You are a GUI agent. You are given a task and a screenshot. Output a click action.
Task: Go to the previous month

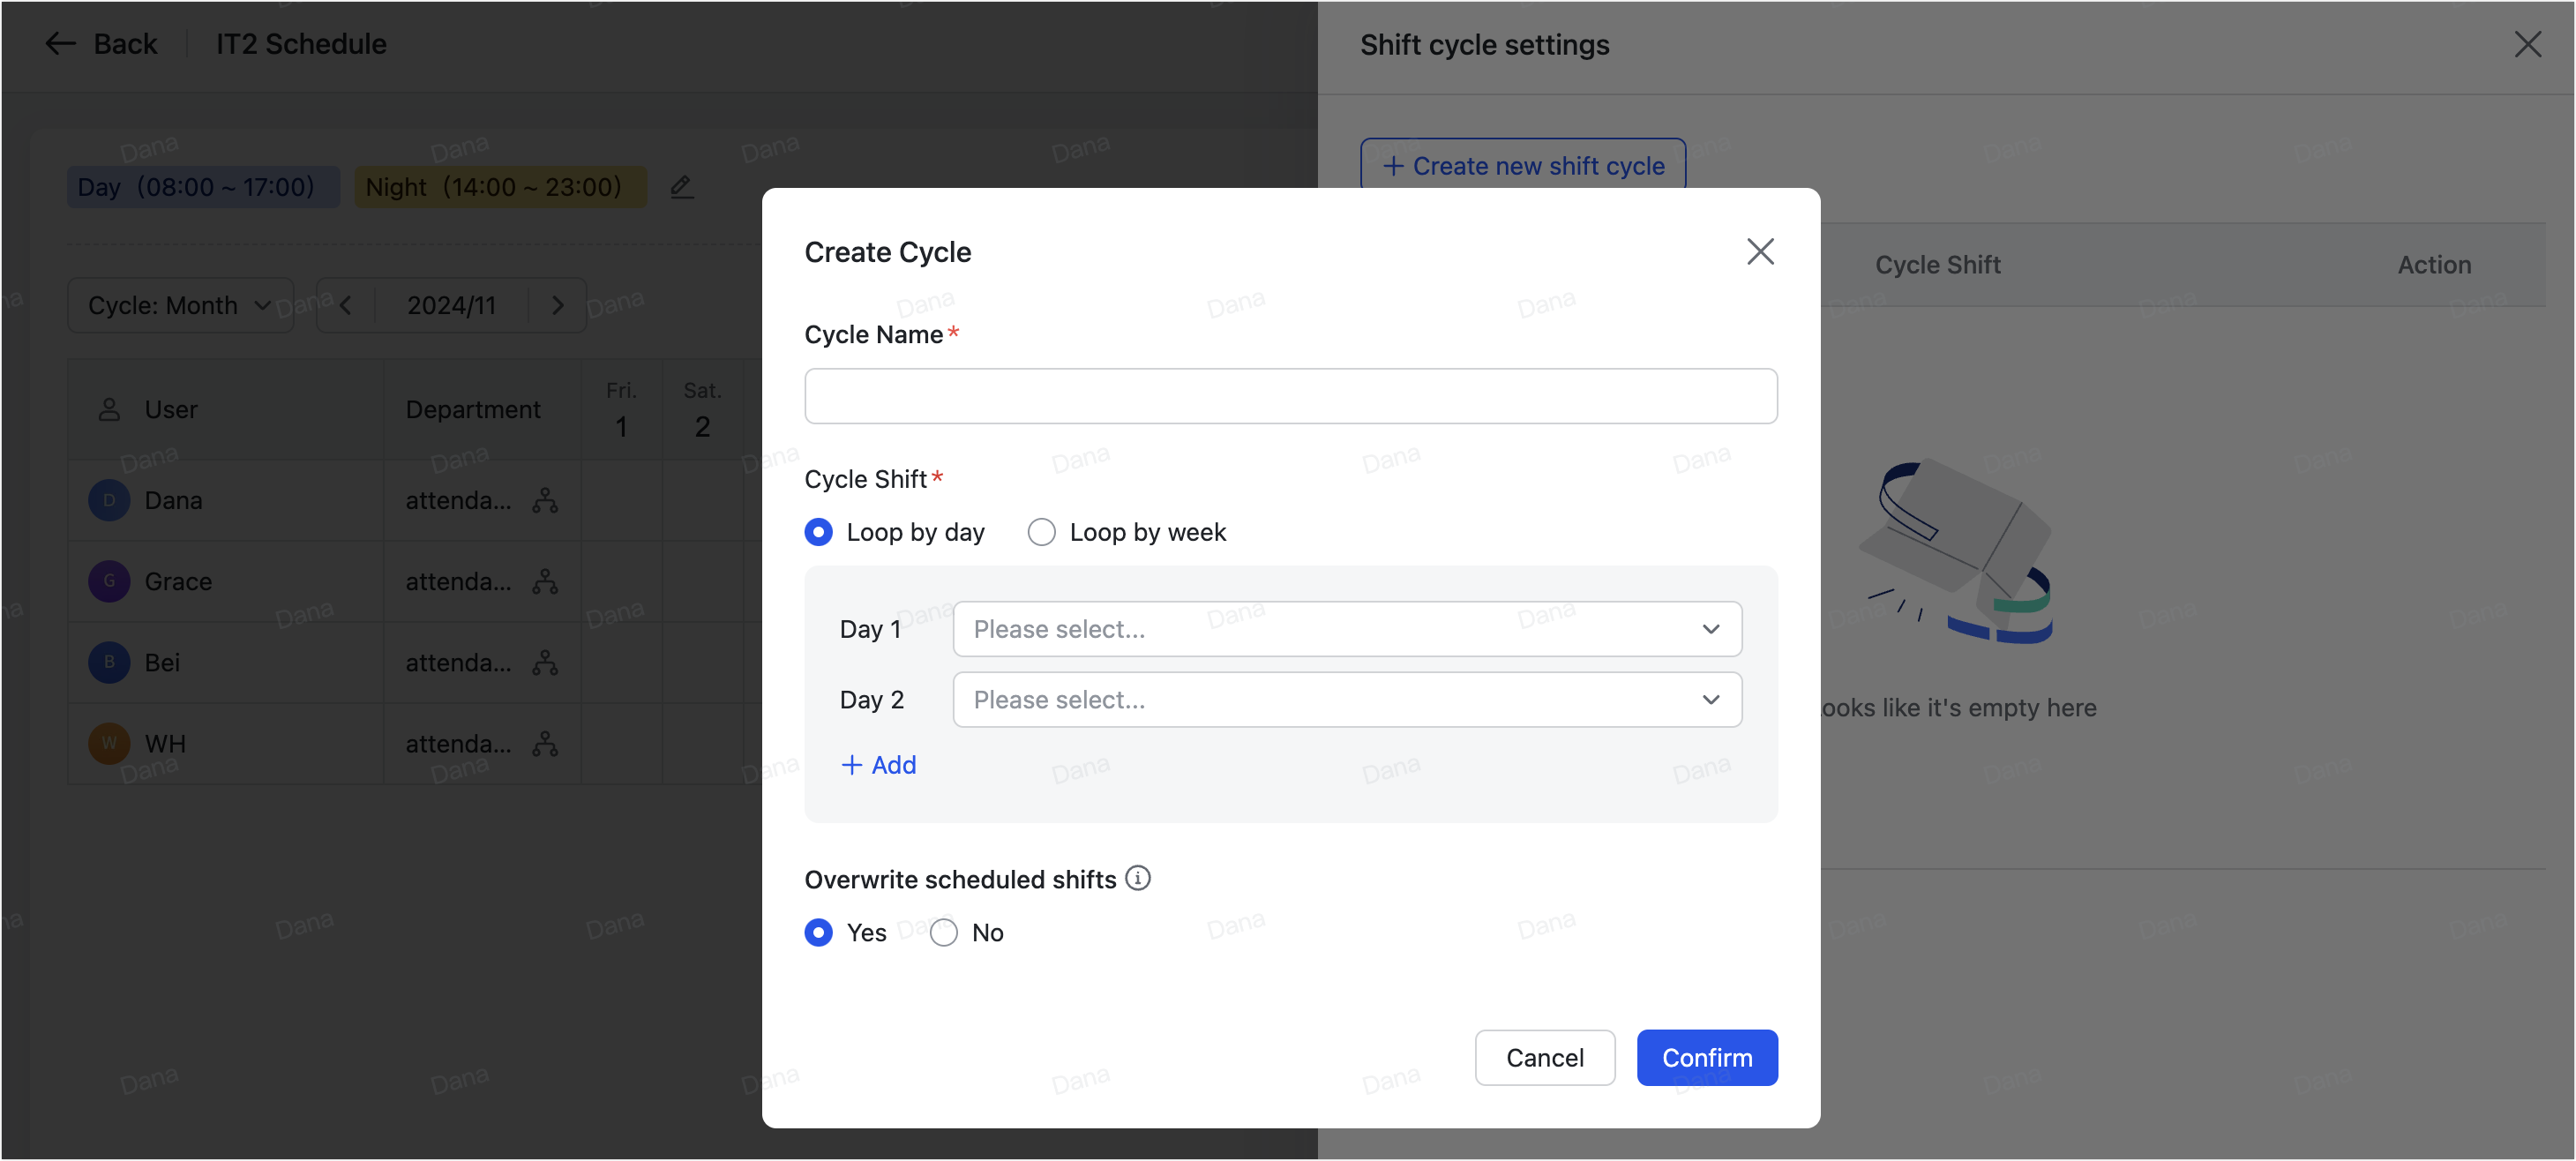[346, 305]
